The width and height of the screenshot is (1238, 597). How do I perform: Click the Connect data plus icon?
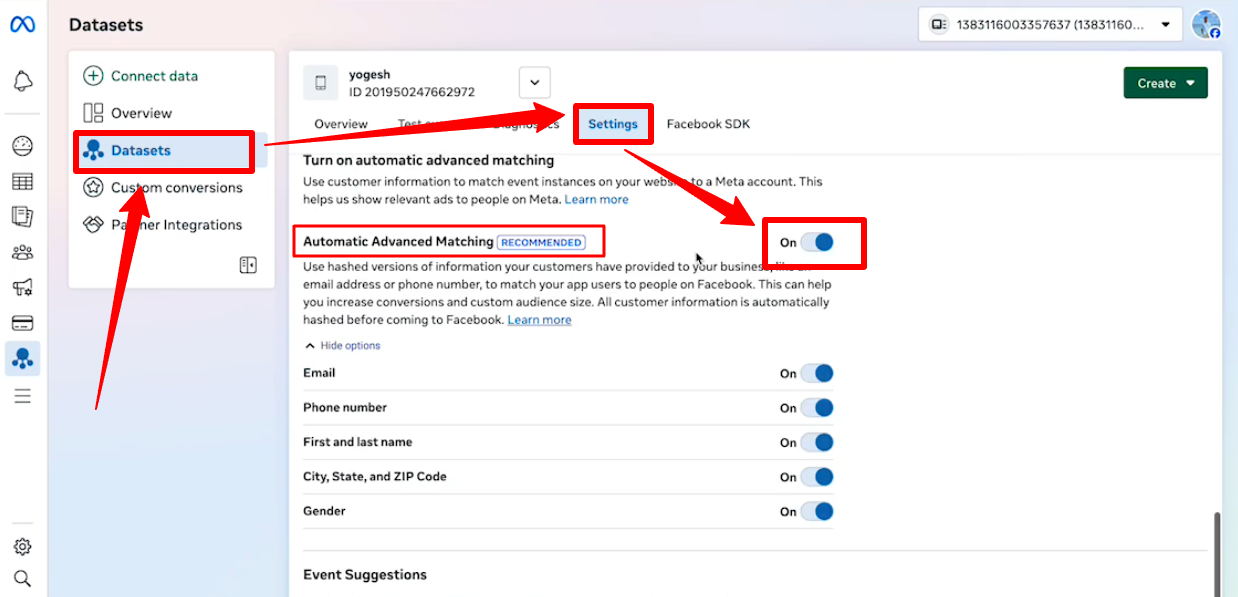click(x=93, y=76)
